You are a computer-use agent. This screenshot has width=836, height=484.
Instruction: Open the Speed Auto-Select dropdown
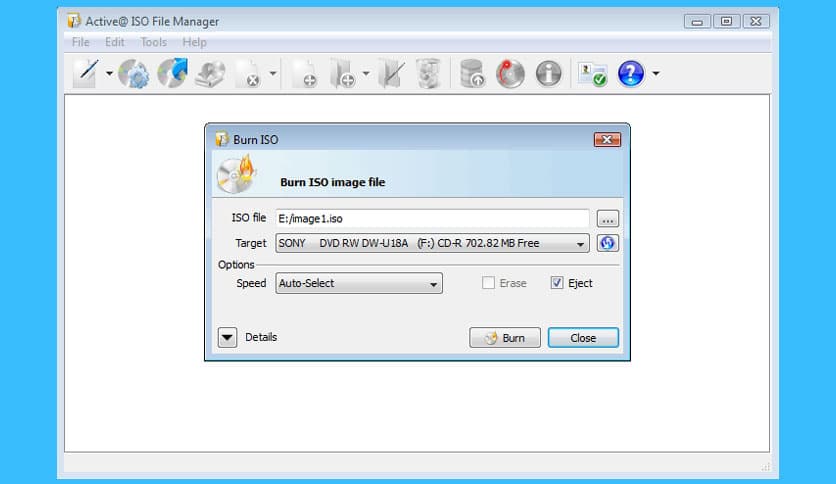359,283
